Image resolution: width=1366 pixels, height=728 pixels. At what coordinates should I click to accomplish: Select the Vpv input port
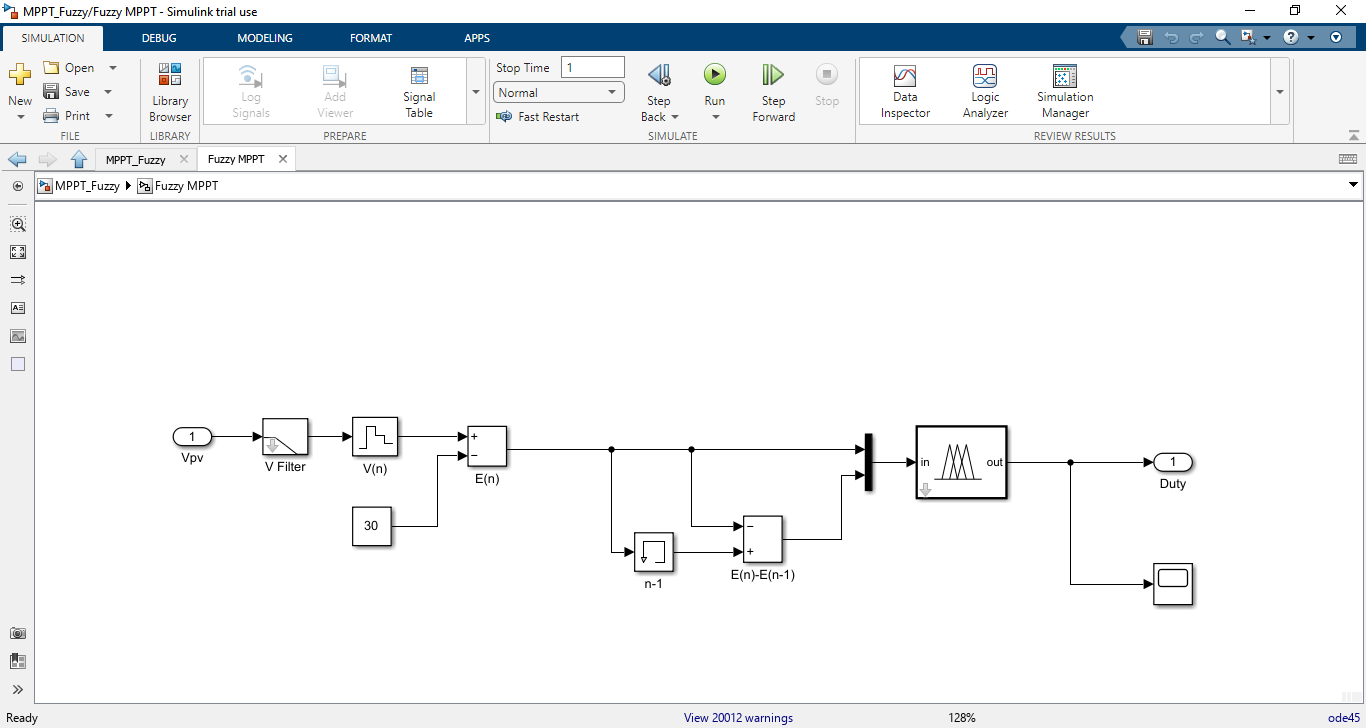[192, 436]
